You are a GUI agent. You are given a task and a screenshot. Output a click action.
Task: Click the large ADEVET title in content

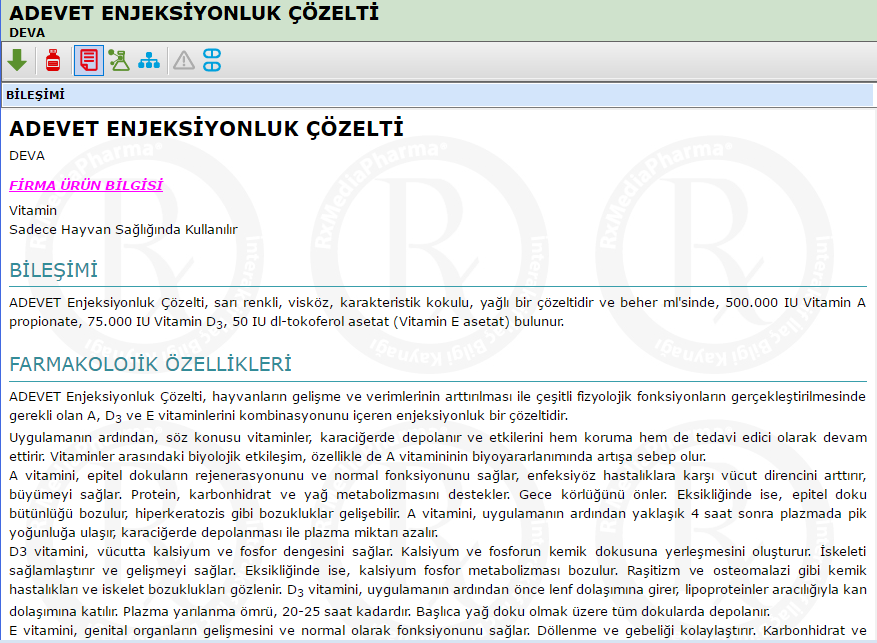click(x=206, y=129)
